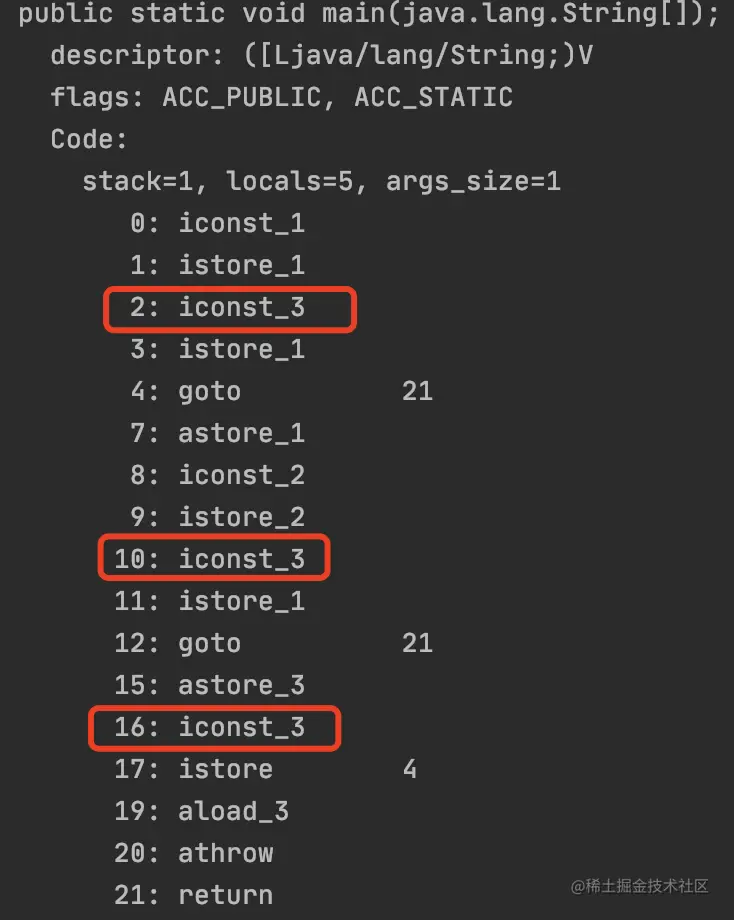Click the 21: return instruction
Screen dimensions: 734x920
tap(194, 896)
